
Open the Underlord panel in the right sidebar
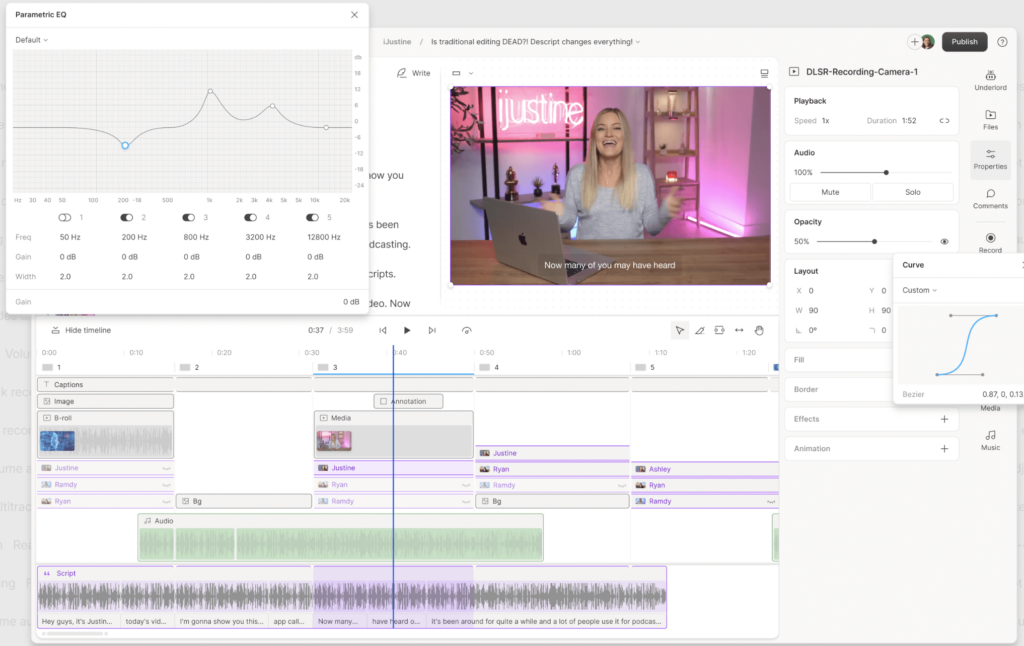tap(990, 80)
